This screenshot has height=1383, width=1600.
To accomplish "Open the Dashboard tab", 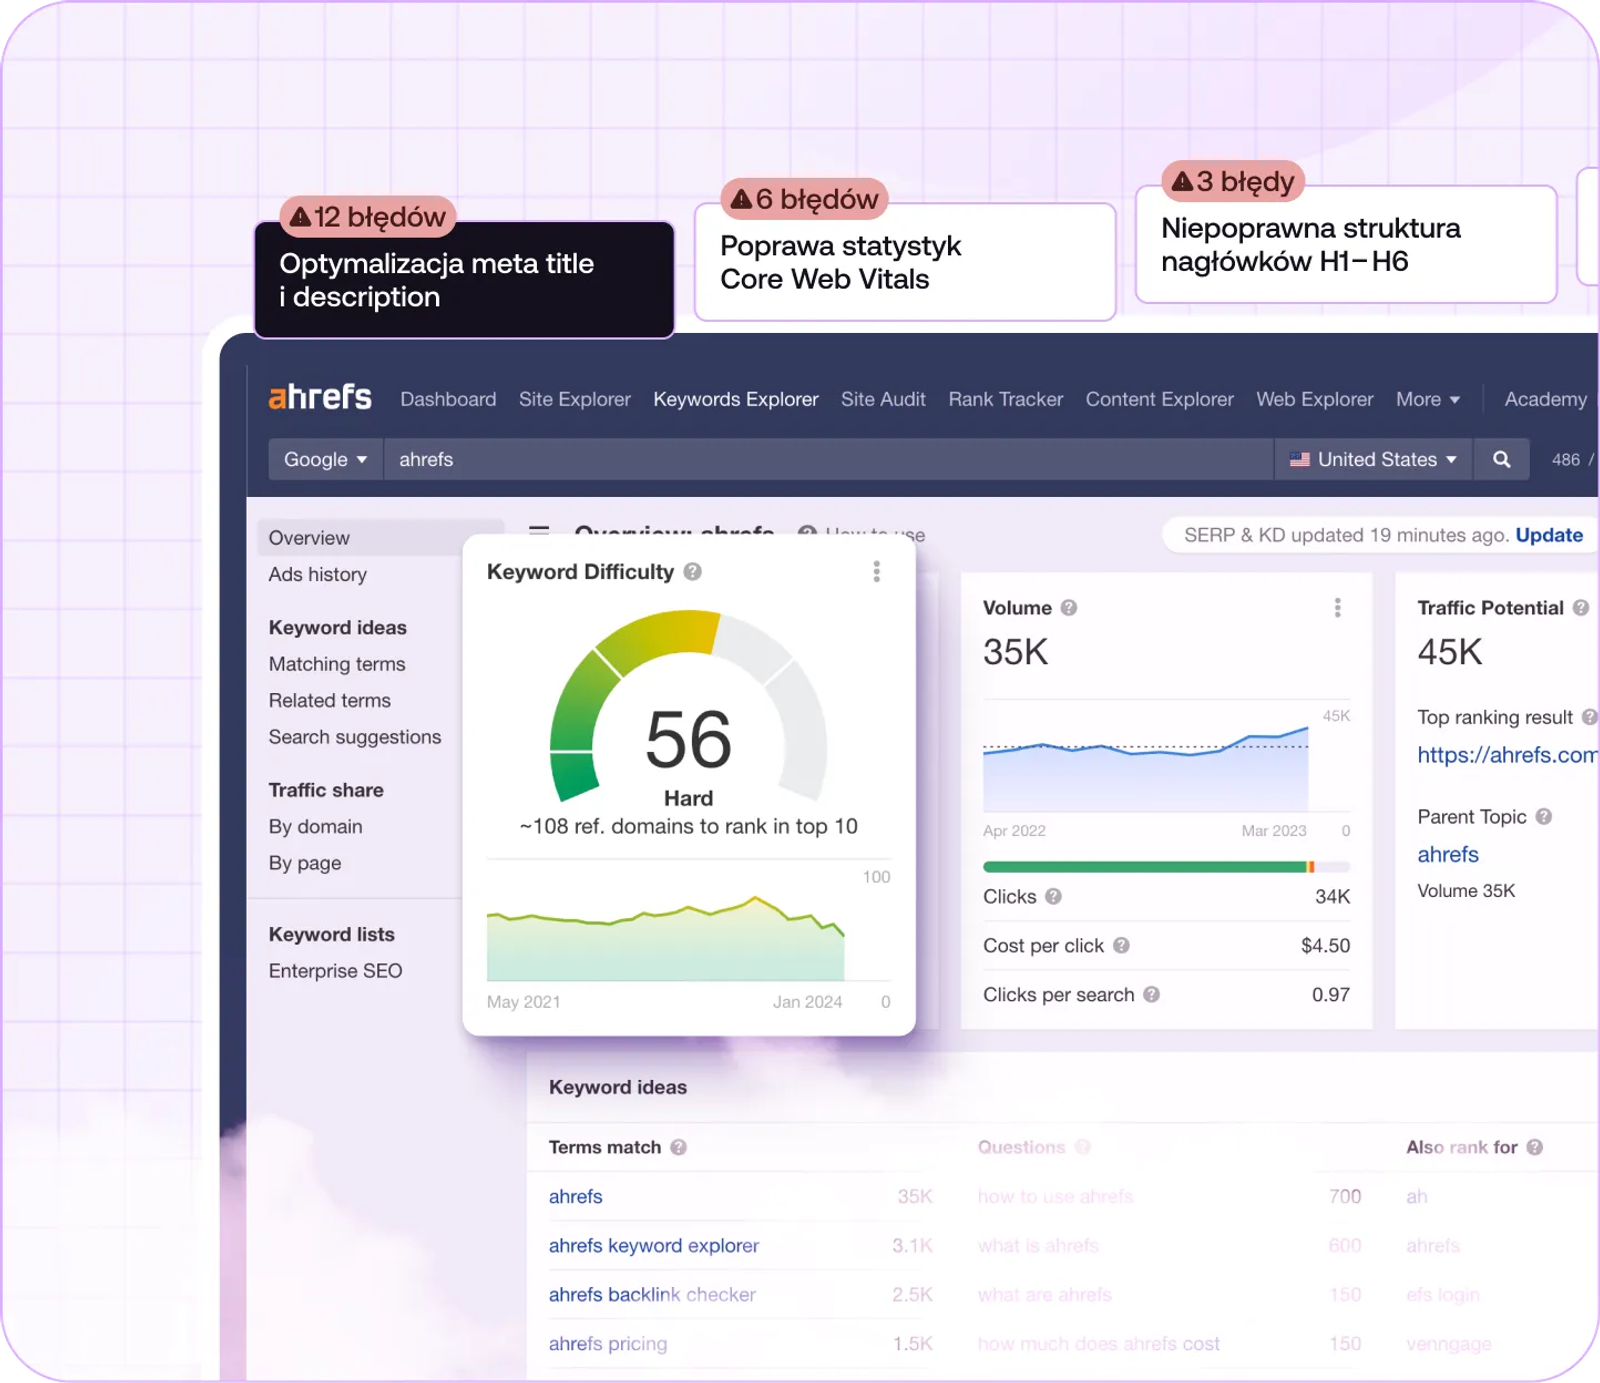I will coord(448,399).
